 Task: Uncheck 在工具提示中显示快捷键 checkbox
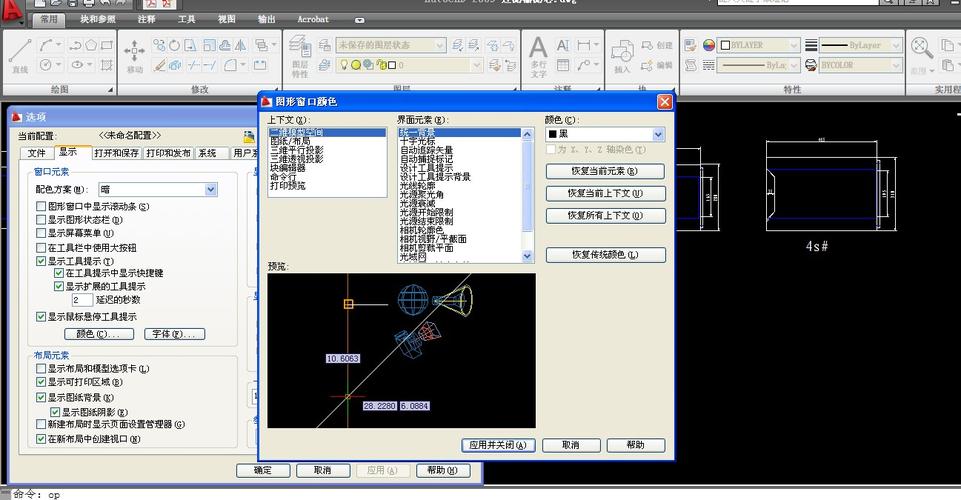click(59, 273)
